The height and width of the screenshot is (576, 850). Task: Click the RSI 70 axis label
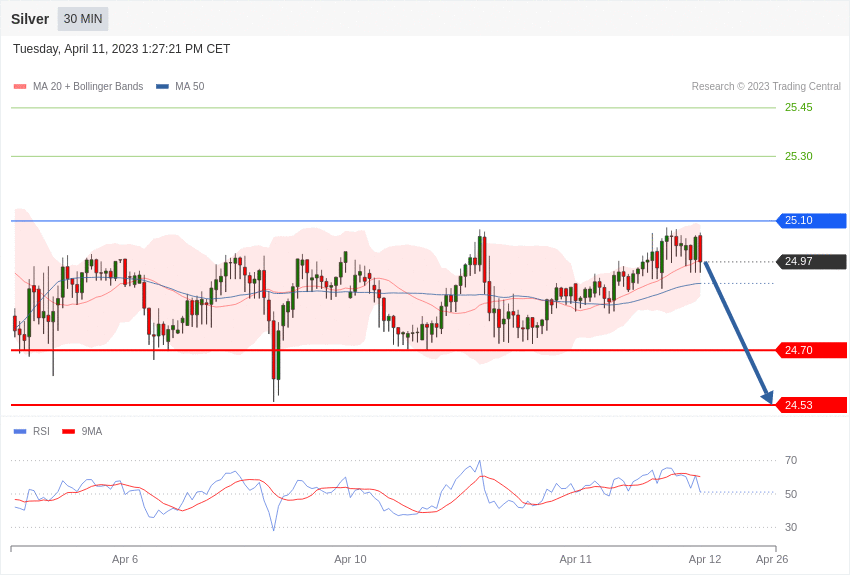click(x=791, y=461)
